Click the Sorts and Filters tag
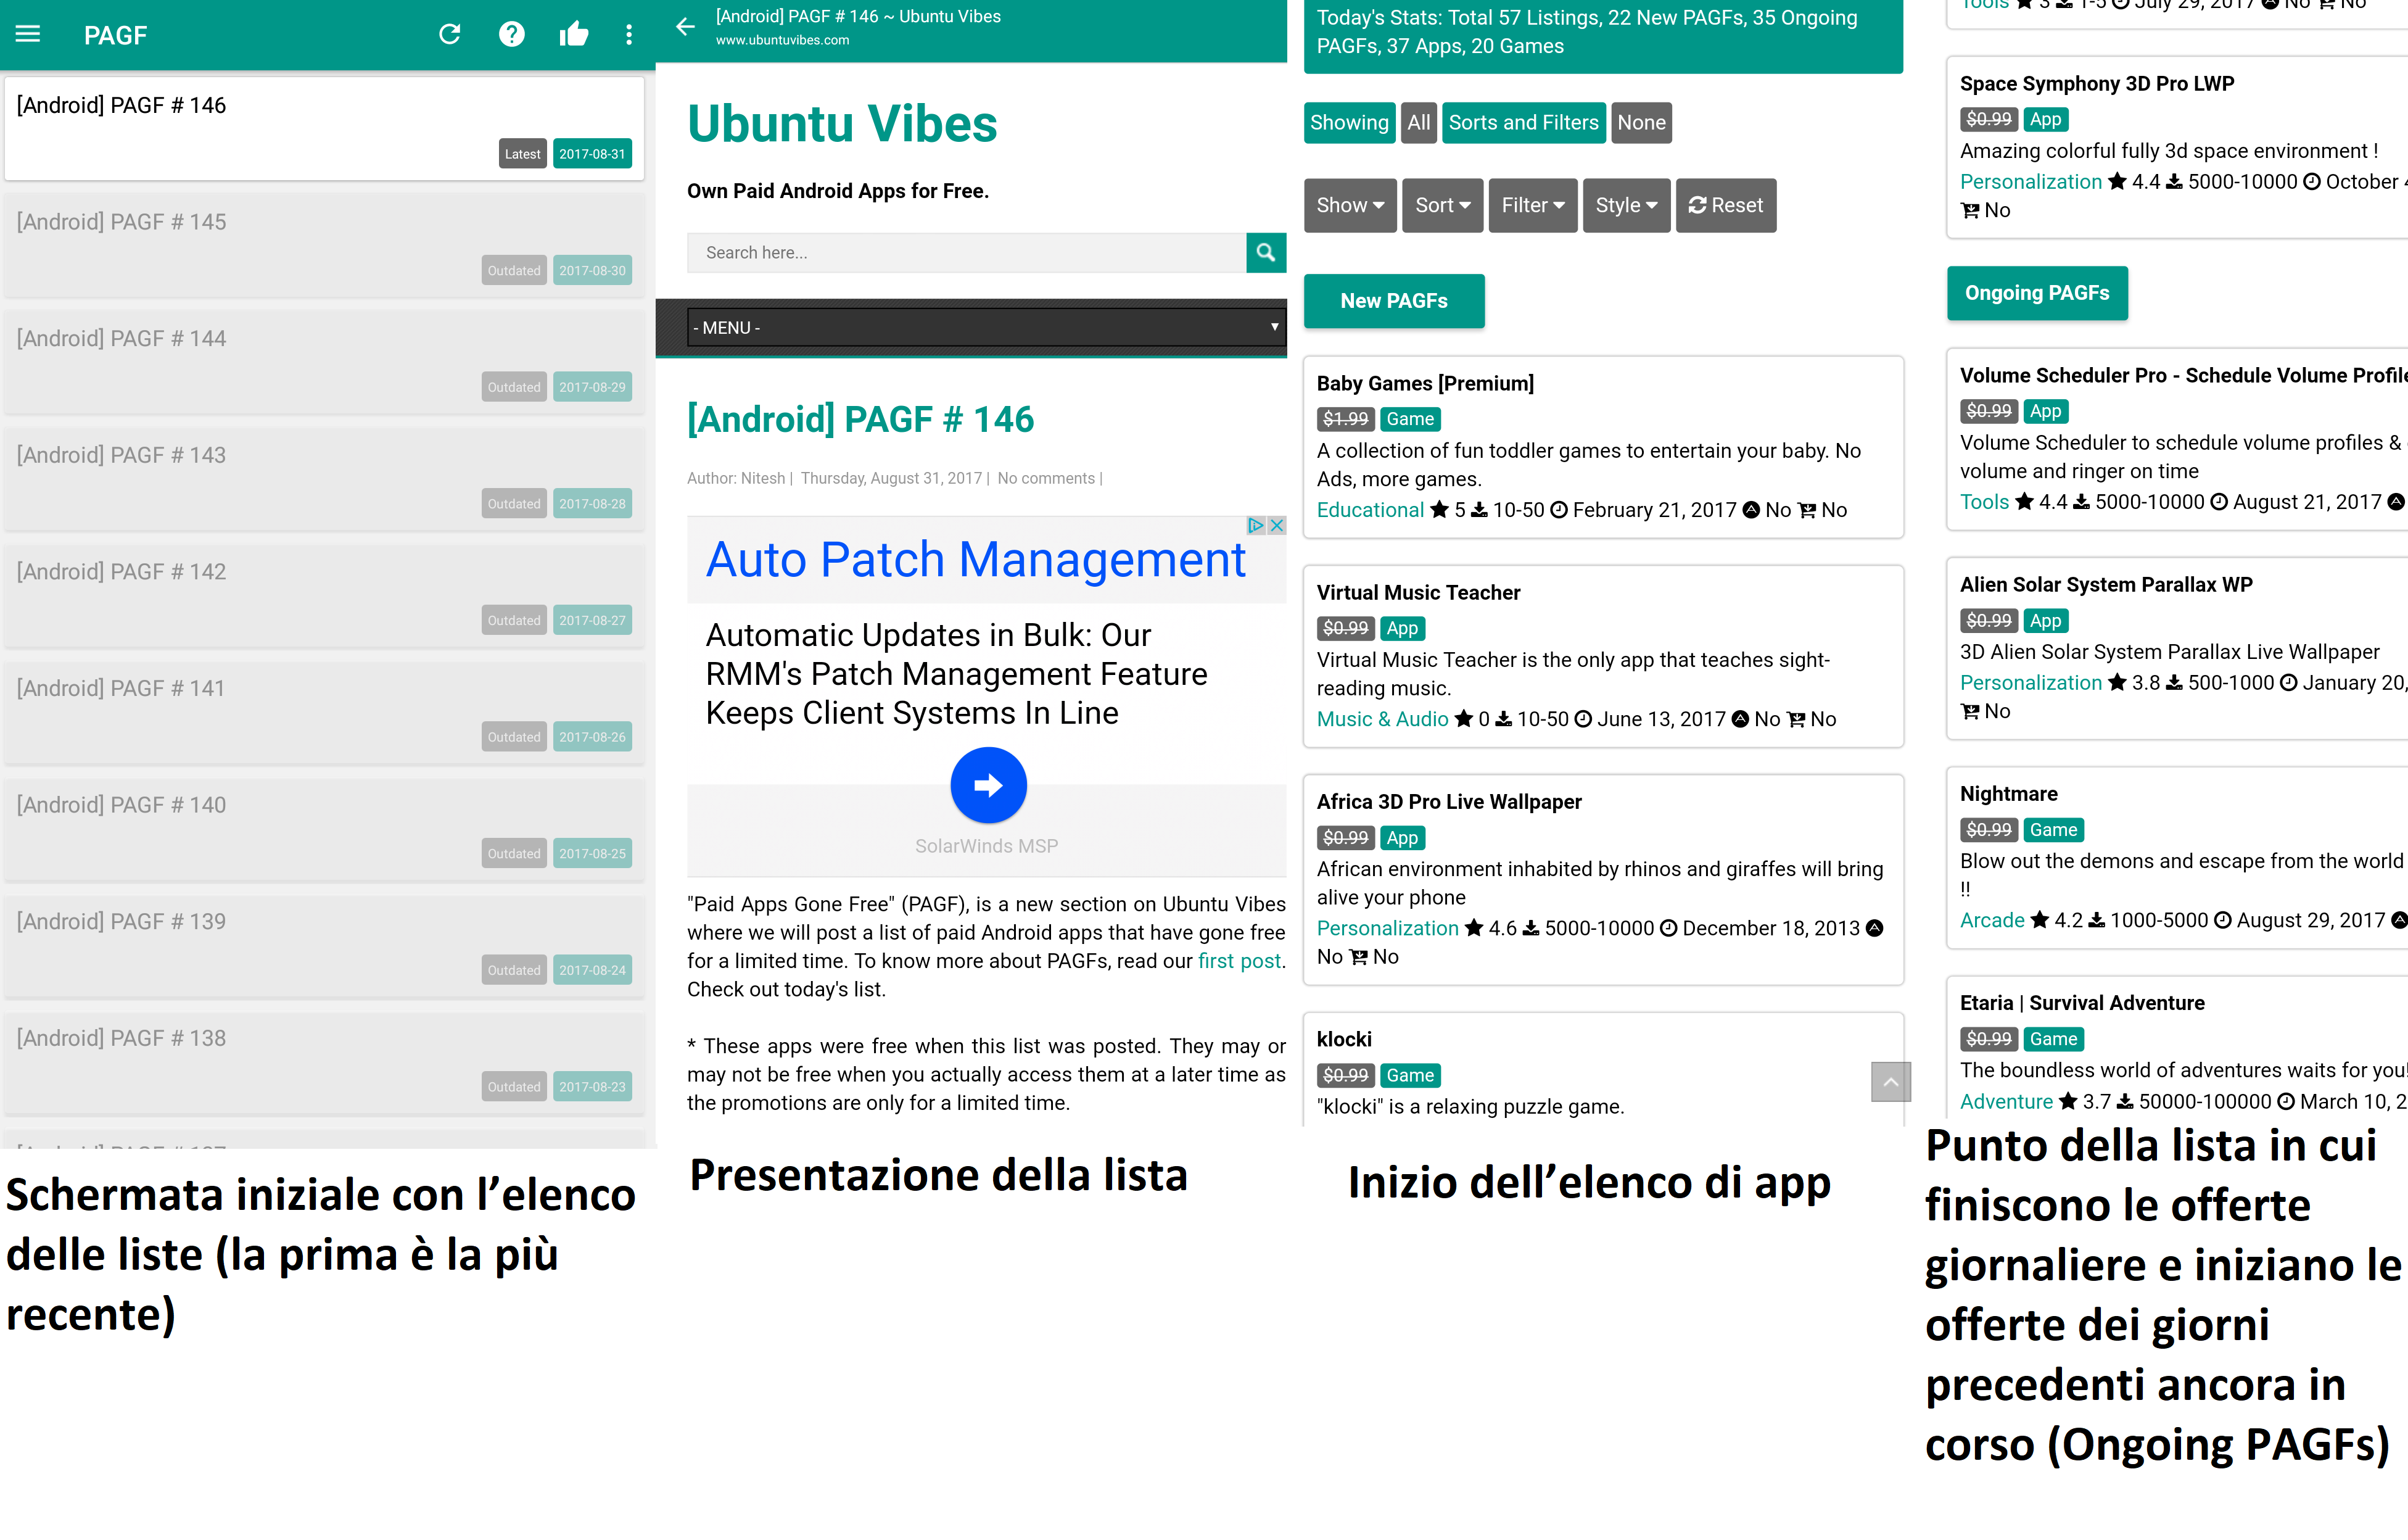 tap(1523, 123)
